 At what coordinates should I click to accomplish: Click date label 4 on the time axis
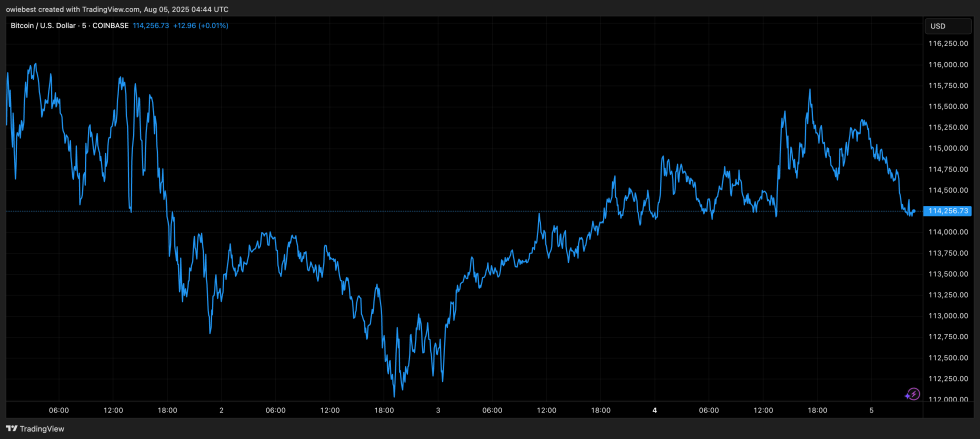coord(655,410)
